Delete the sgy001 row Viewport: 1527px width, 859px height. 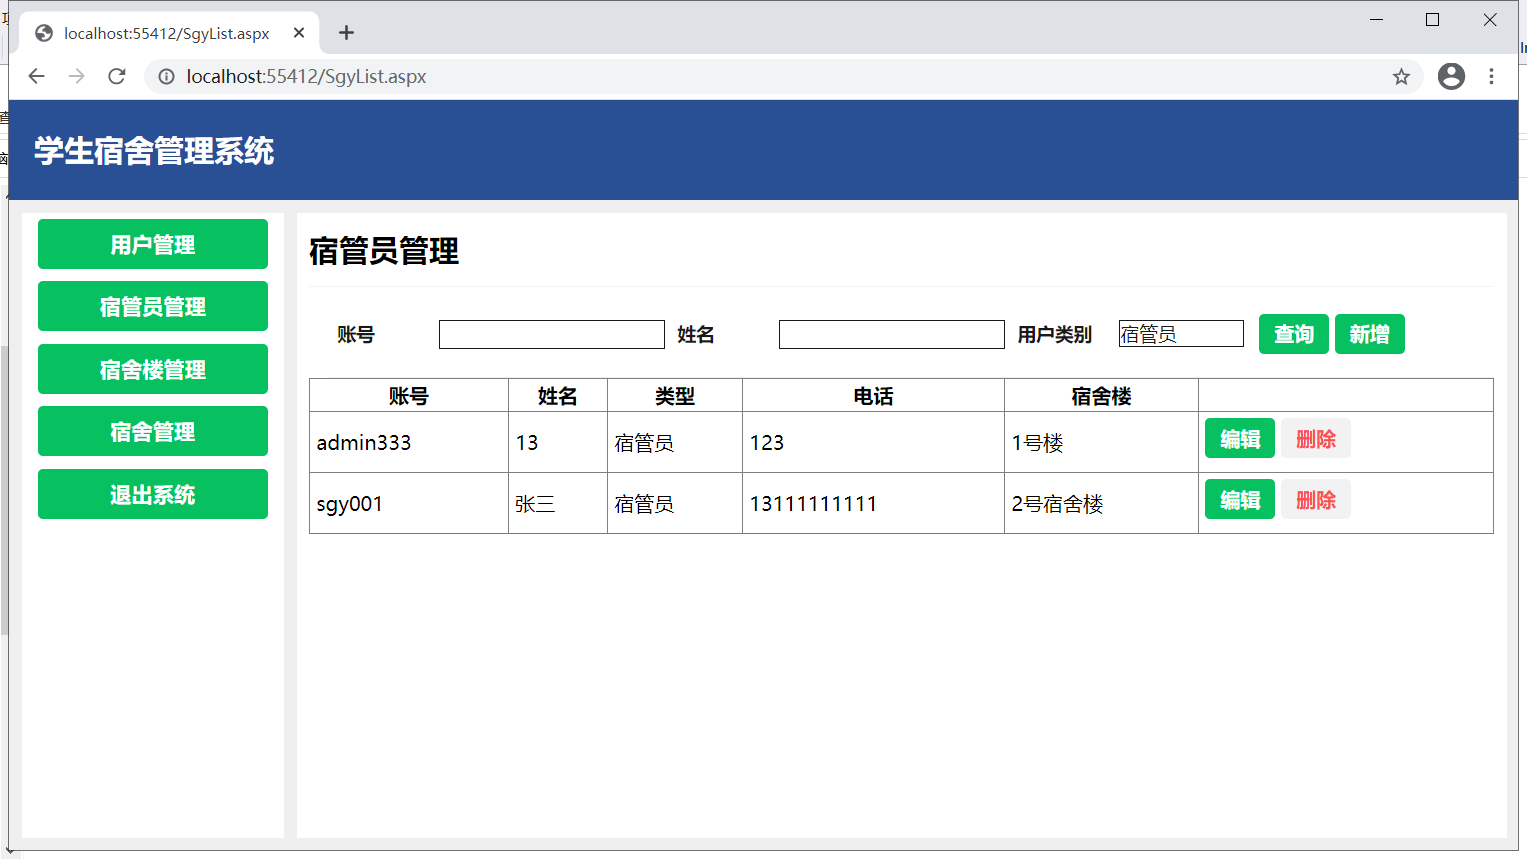(x=1315, y=500)
